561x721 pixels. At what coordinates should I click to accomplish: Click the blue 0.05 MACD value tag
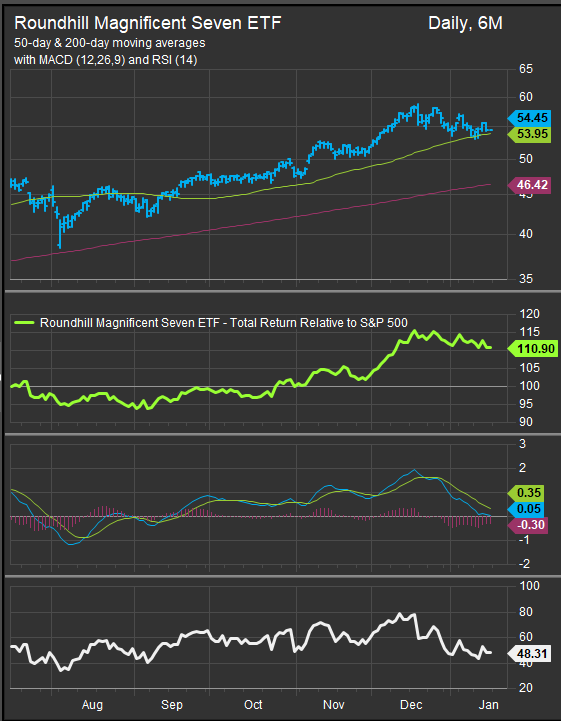click(527, 509)
